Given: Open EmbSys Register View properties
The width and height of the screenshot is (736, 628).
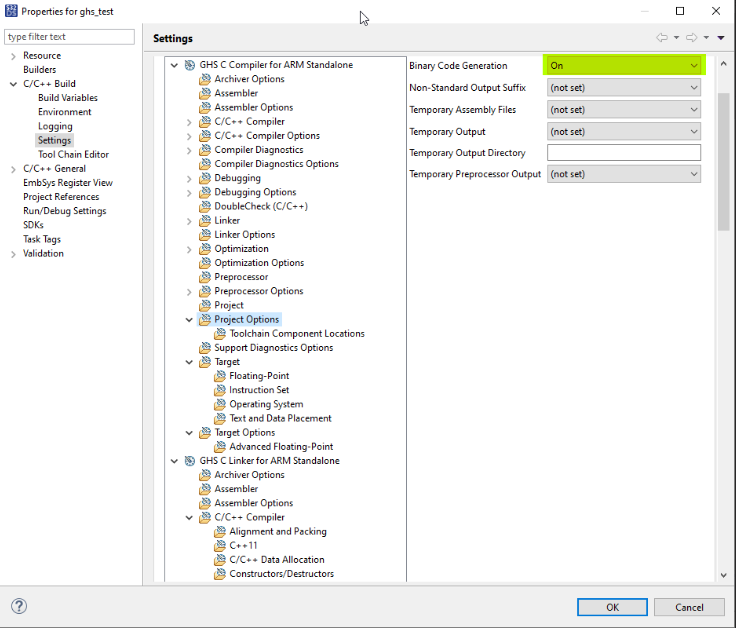Looking at the screenshot, I should [x=68, y=183].
